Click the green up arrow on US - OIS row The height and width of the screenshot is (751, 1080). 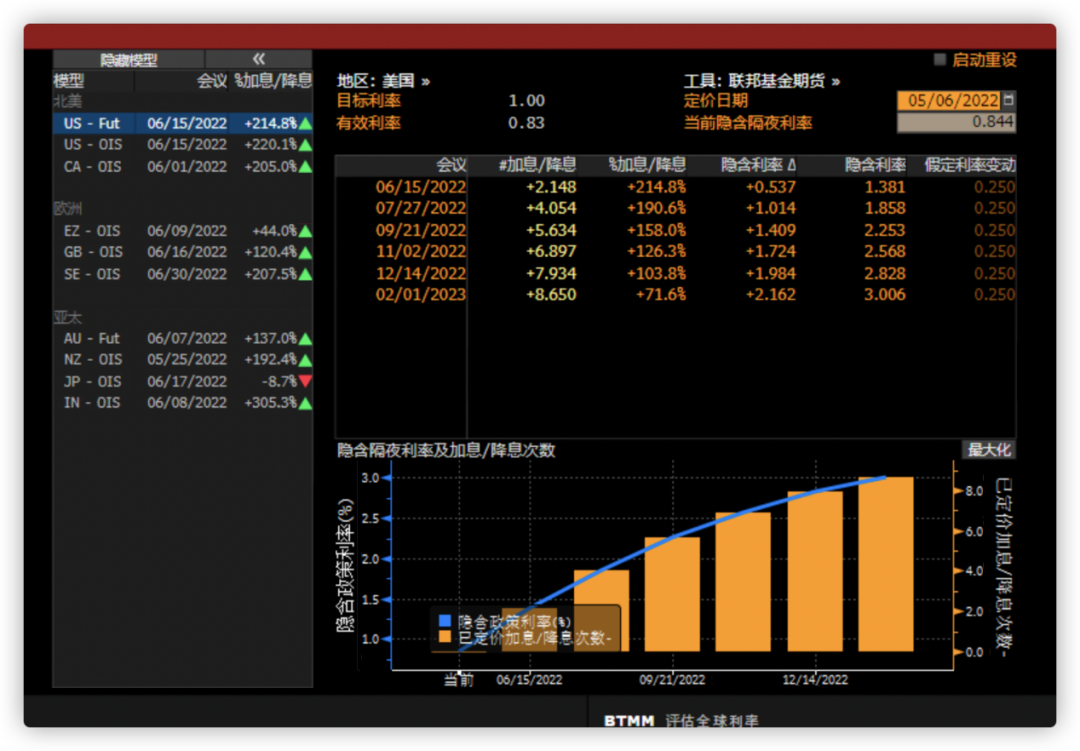tap(305, 145)
